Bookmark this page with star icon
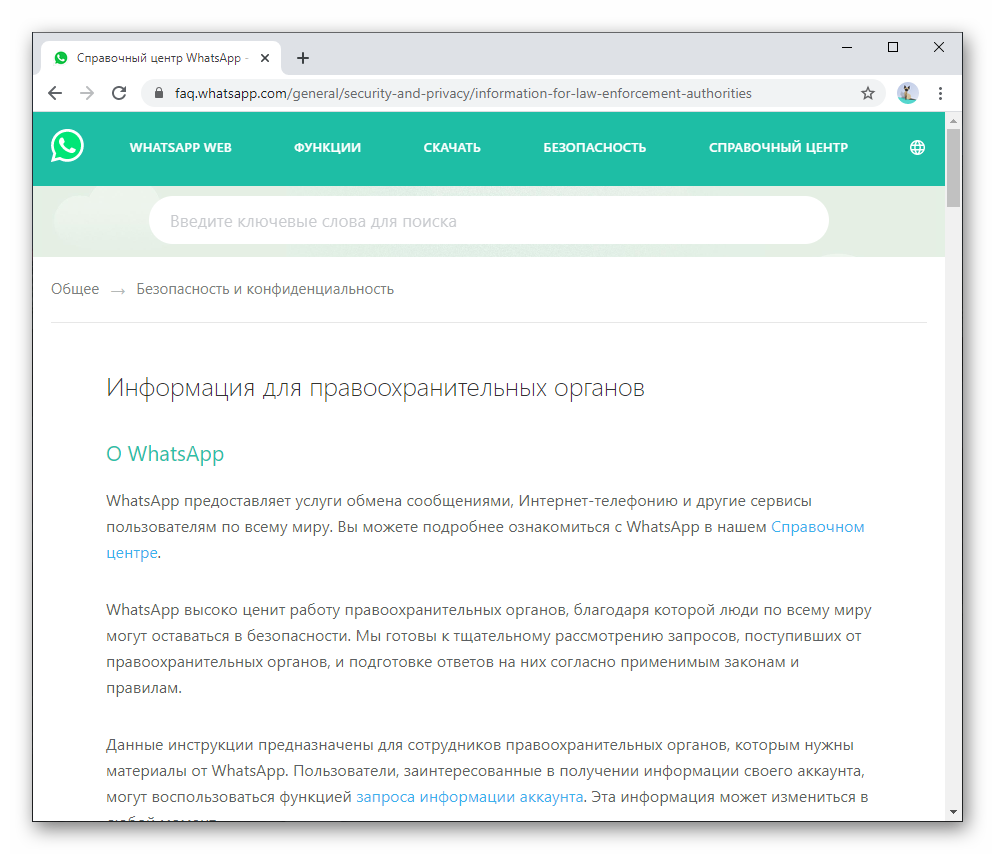 867,93
